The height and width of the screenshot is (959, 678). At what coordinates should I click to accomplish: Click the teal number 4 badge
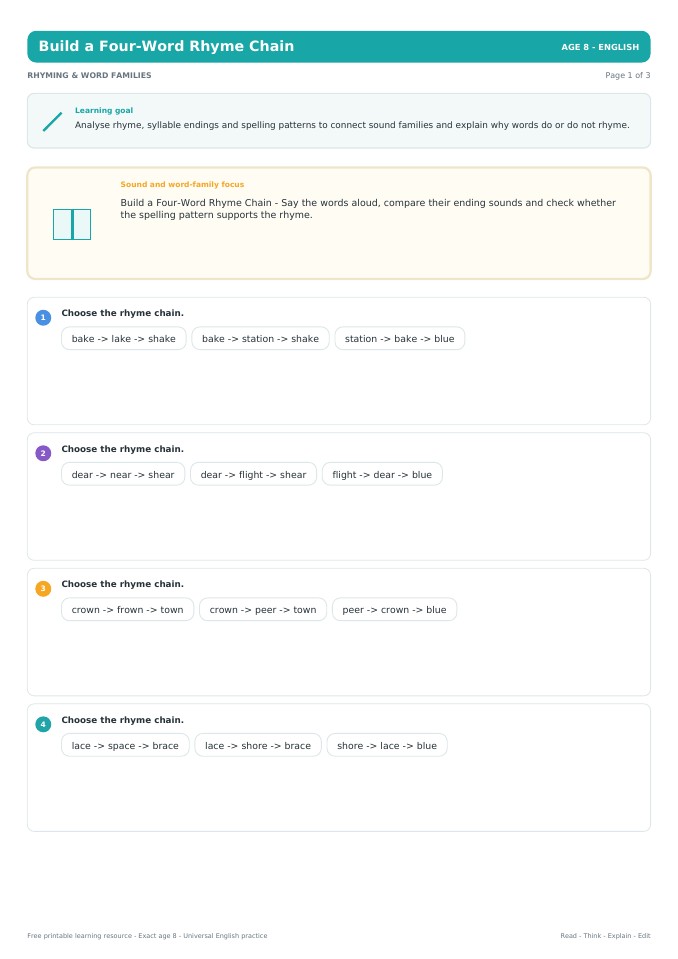[43, 724]
